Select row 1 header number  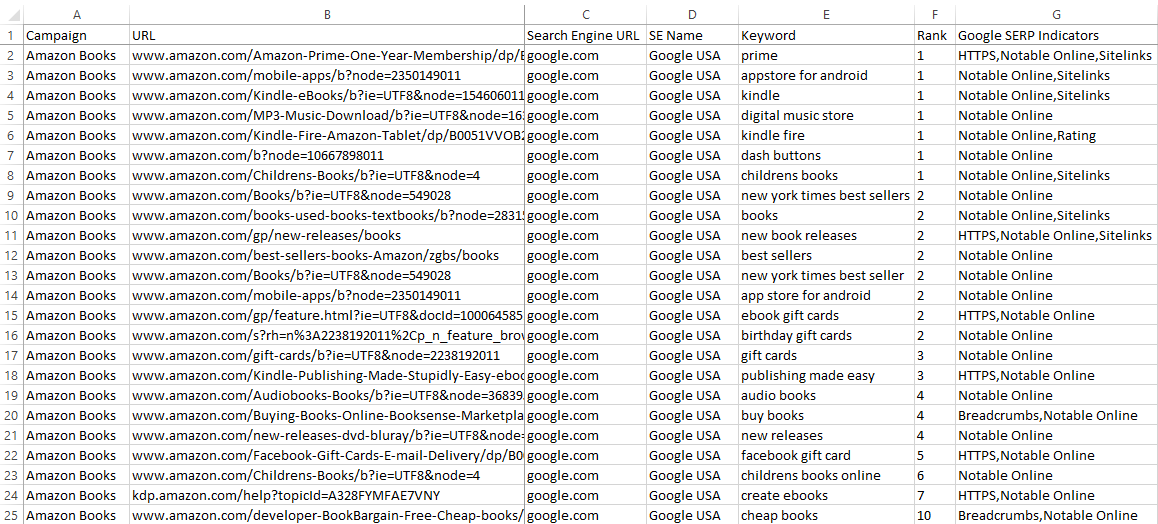click(x=12, y=35)
